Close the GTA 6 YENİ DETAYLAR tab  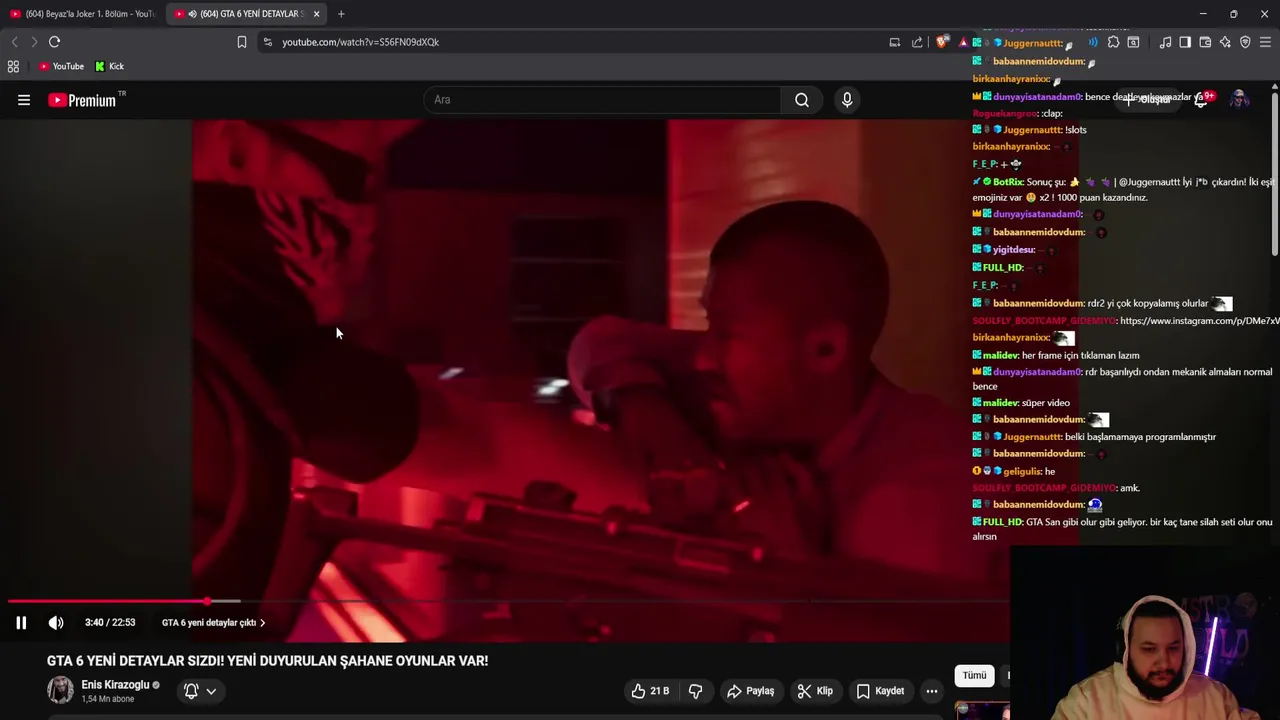(x=316, y=14)
